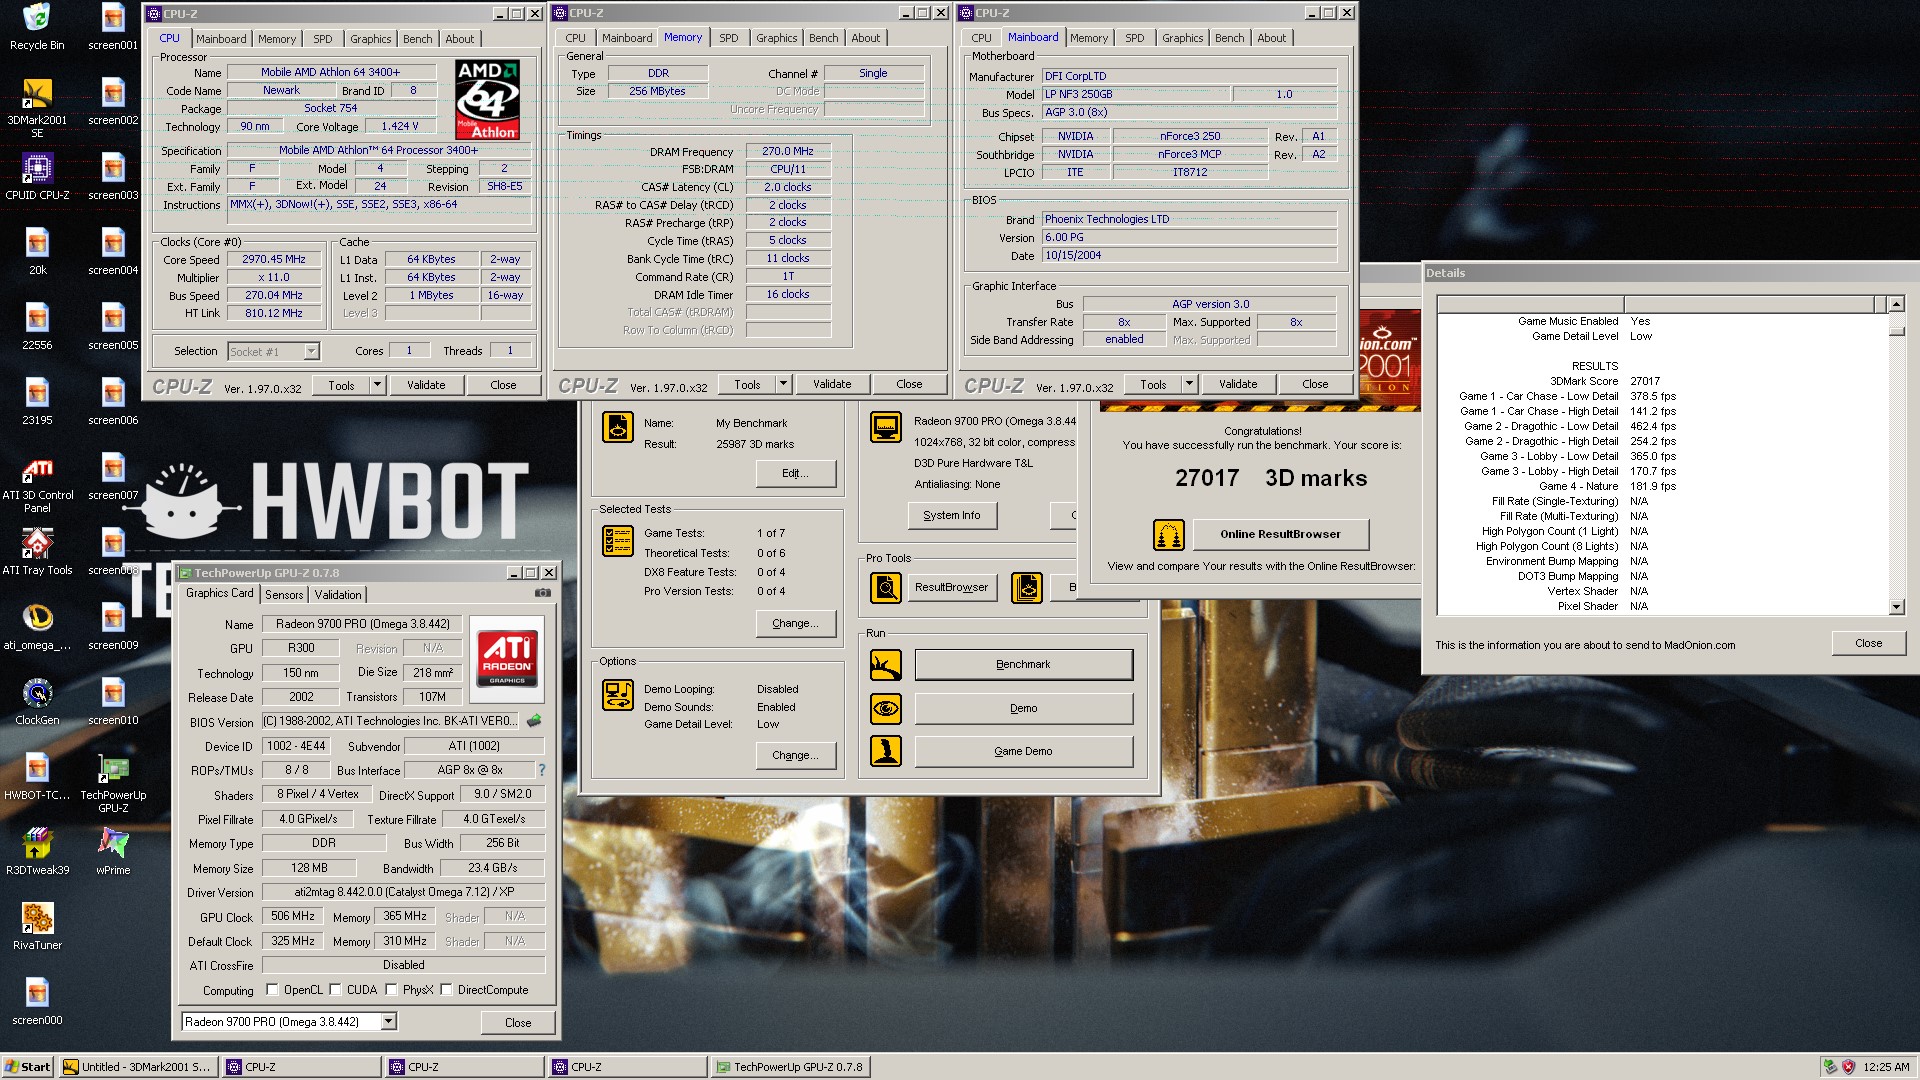The height and width of the screenshot is (1080, 1920).
Task: Click the ResultBrowser magnifier icon
Action: coord(885,588)
